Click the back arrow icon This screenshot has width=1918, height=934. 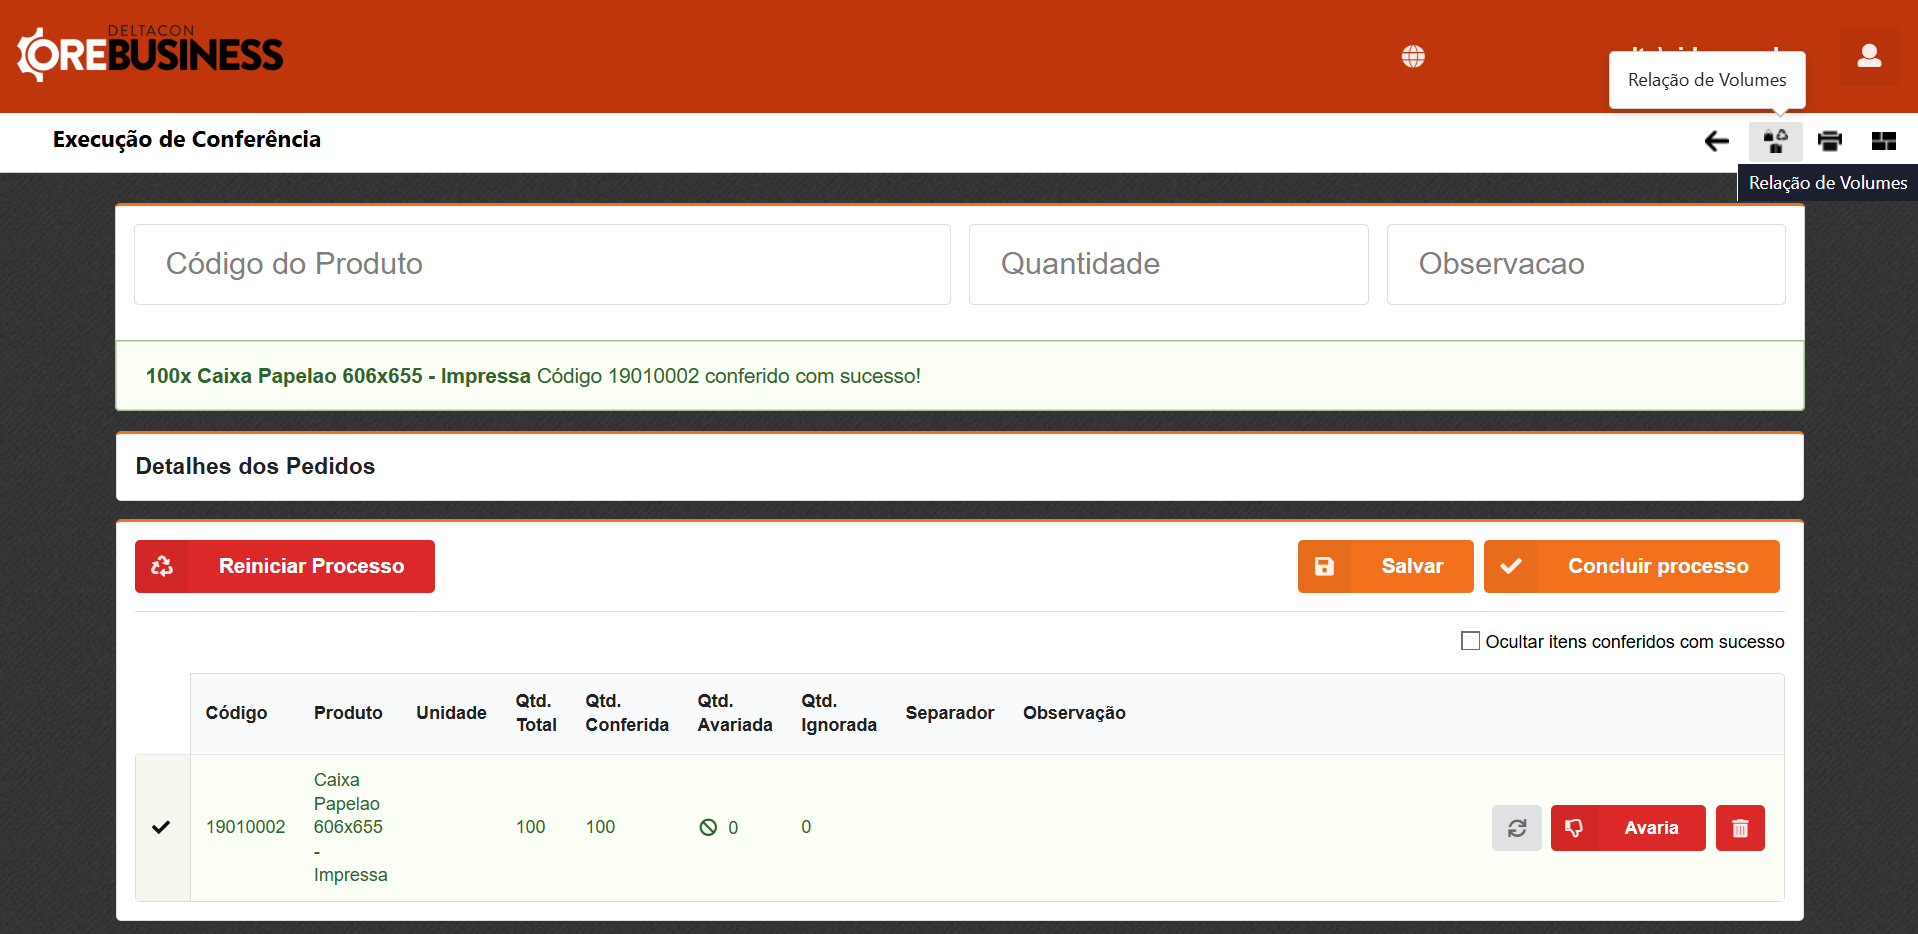pyautogui.click(x=1716, y=141)
